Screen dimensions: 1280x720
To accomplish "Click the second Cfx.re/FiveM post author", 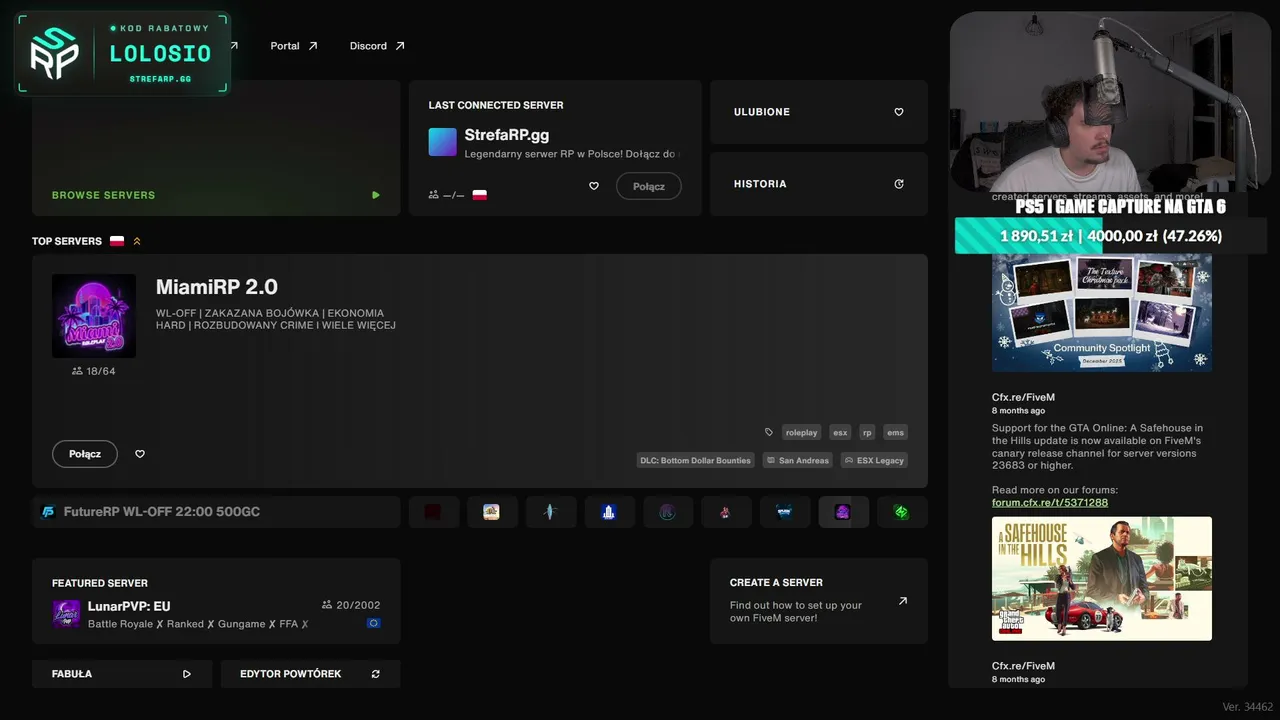I will (1023, 666).
